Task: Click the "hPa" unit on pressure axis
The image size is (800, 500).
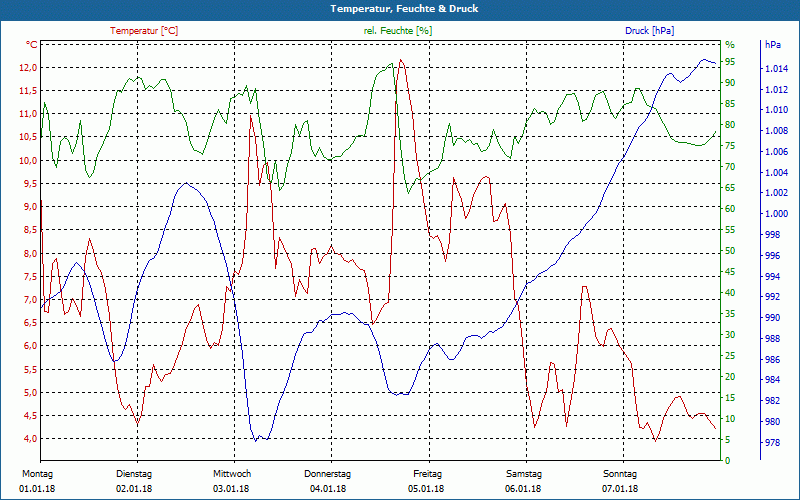Action: point(772,45)
